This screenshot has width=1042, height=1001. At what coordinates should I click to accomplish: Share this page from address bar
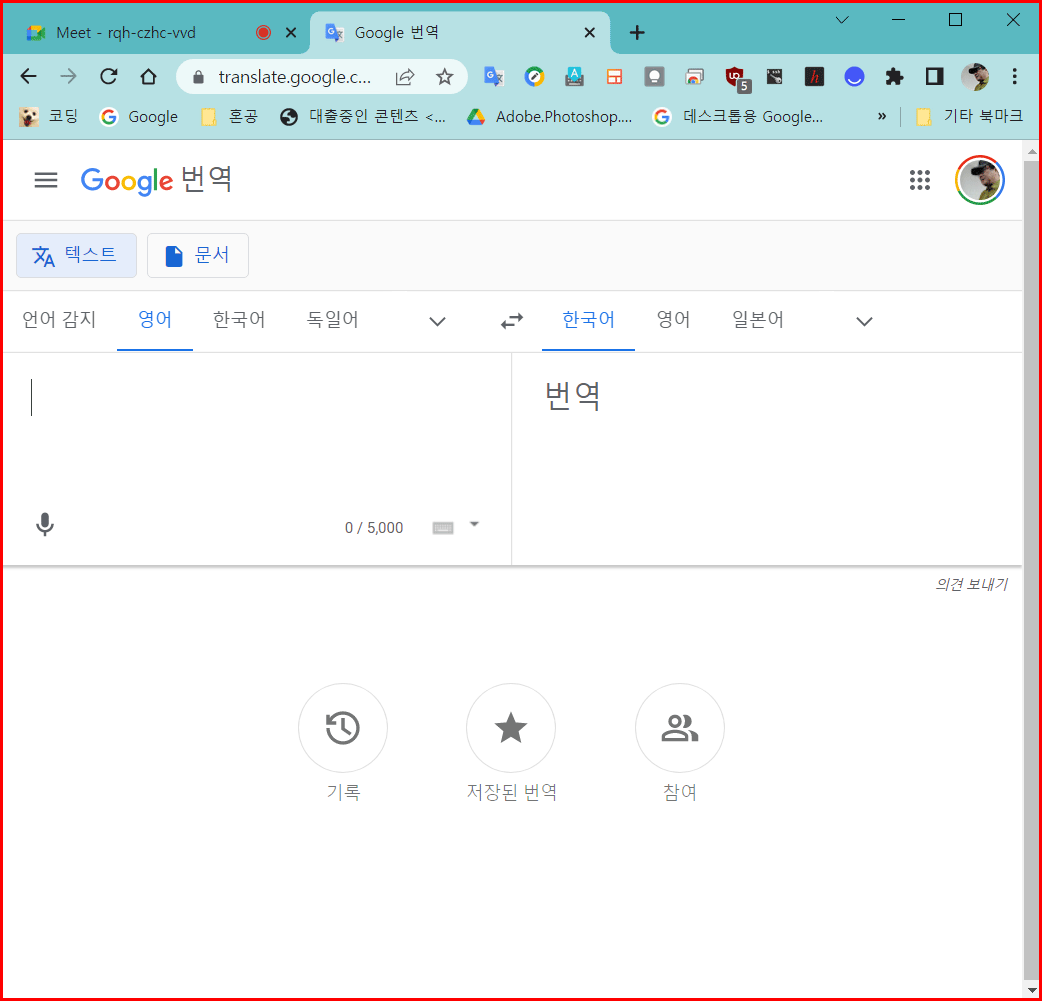click(405, 77)
